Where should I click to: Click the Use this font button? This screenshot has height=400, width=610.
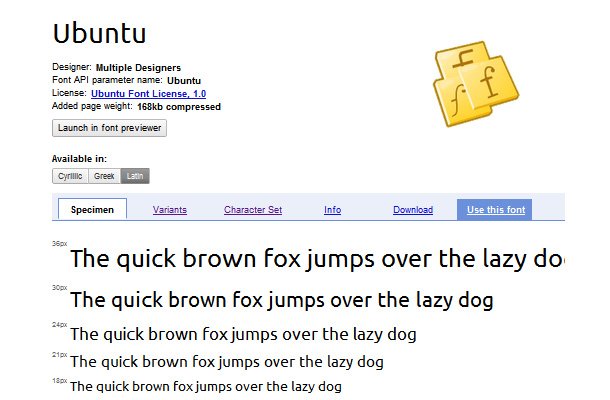pos(494,210)
